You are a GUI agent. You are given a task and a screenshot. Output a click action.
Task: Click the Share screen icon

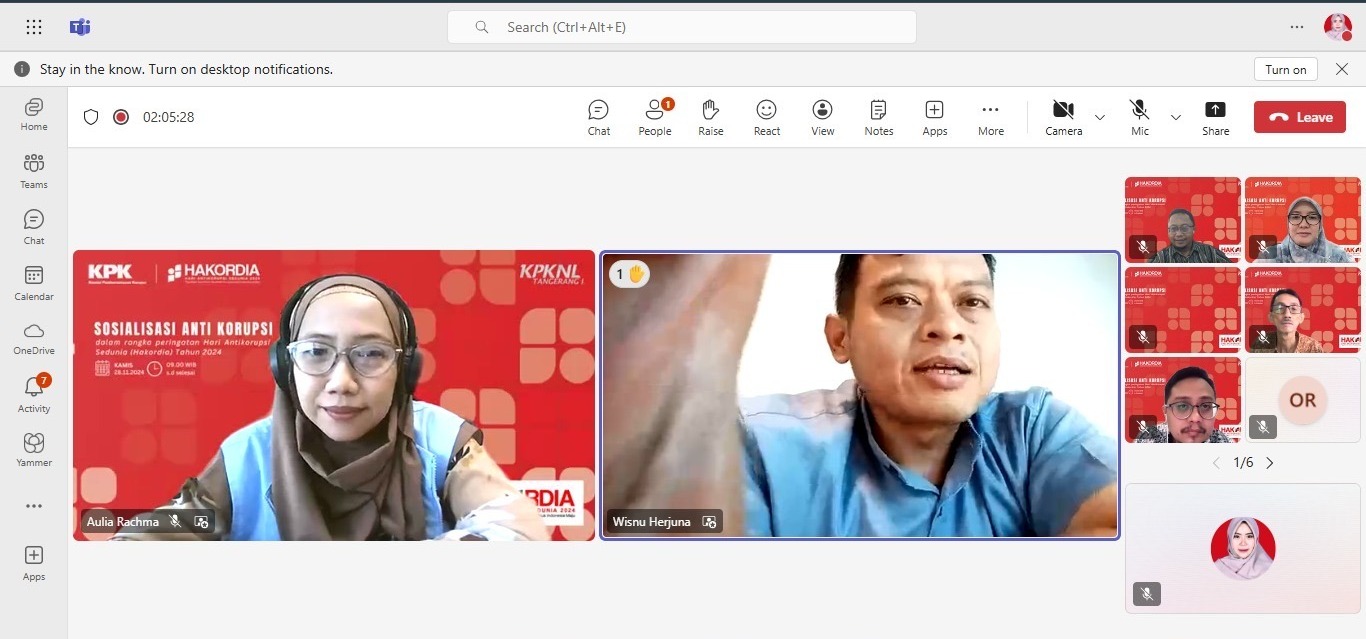(1215, 117)
